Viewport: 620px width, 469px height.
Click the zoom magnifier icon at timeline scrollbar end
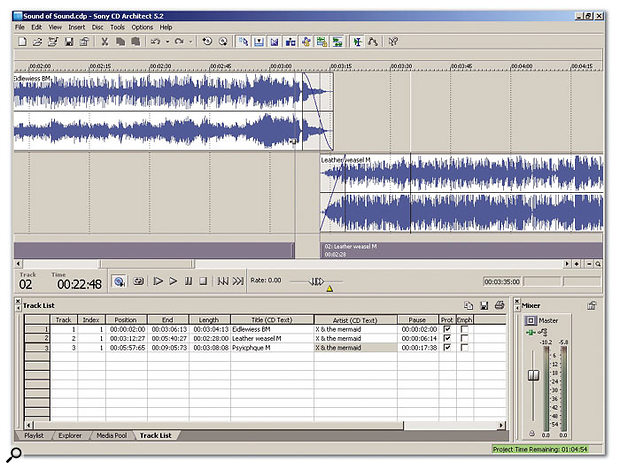[x=598, y=264]
